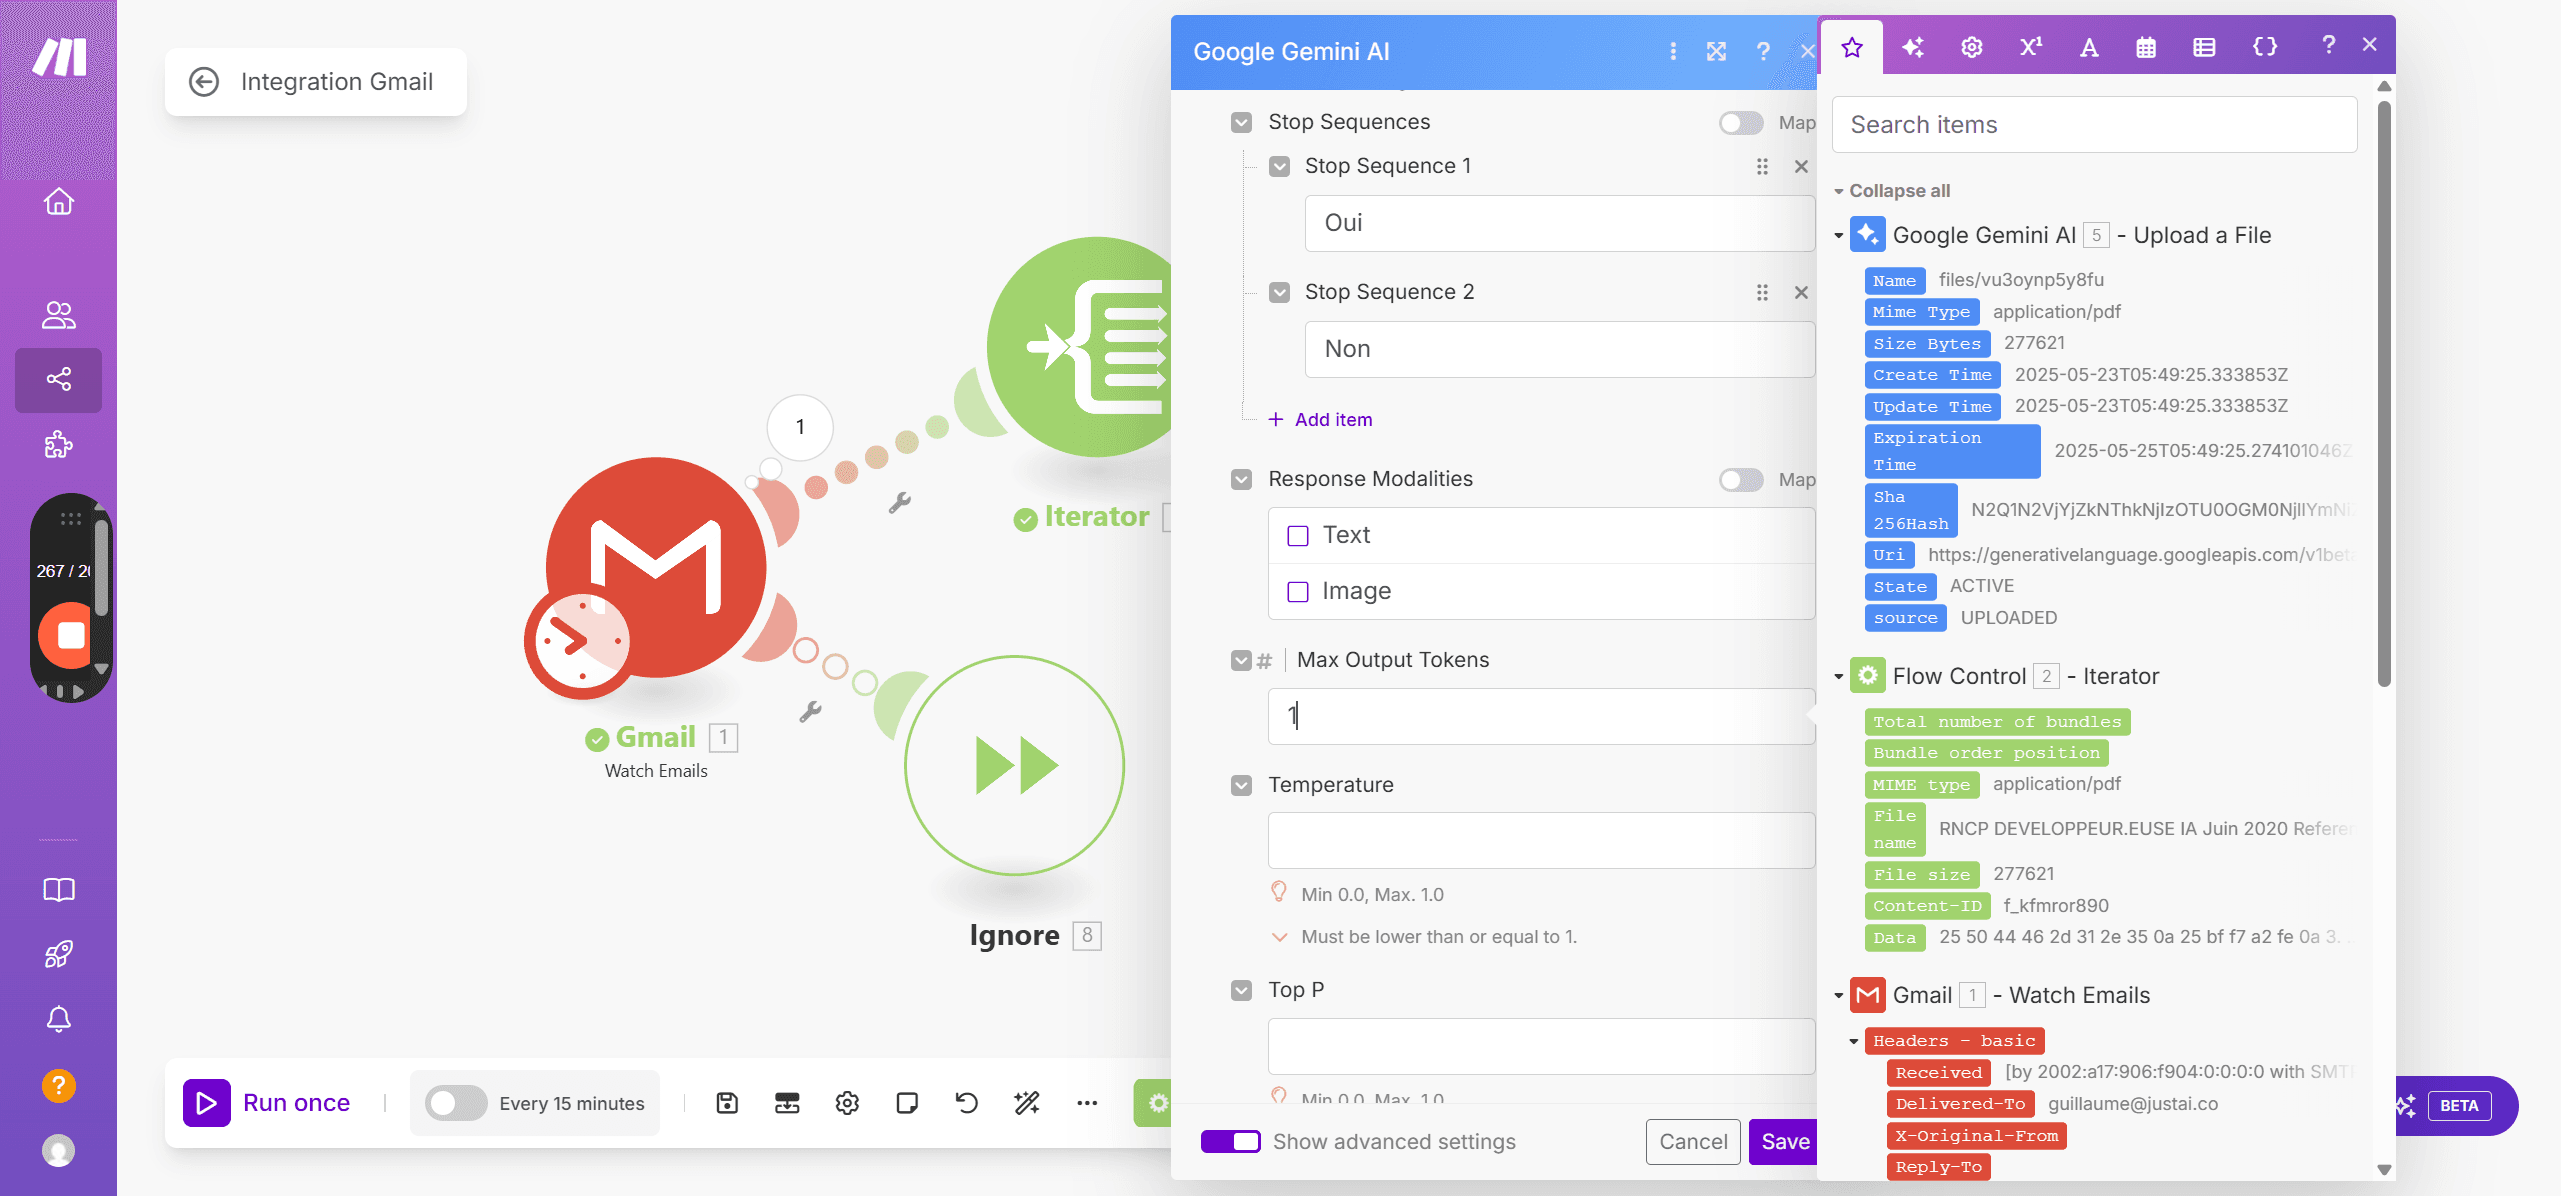Select the Iterator module on canvas

(x=1079, y=347)
